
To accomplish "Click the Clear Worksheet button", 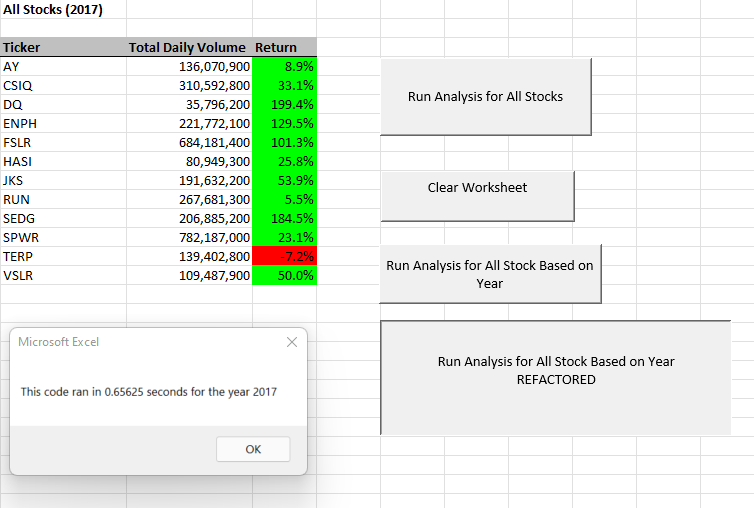I will (478, 196).
